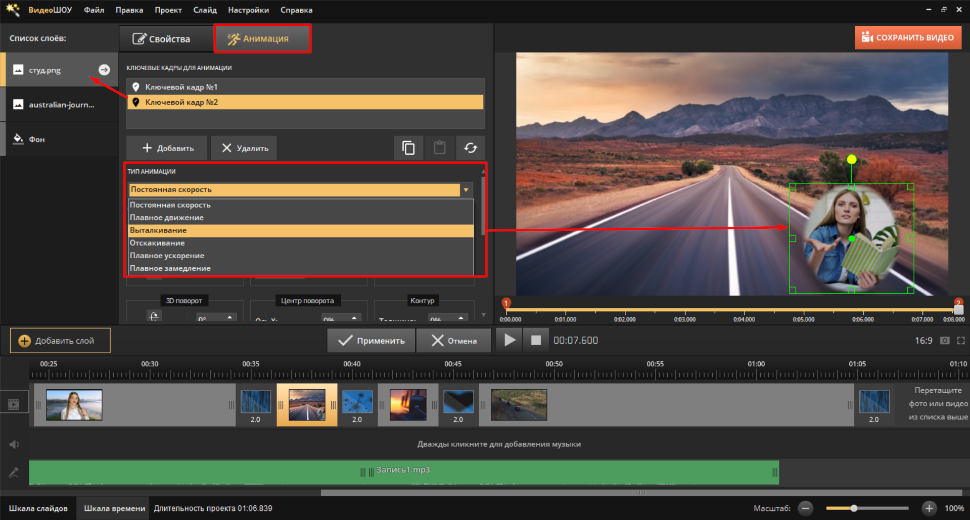Click the Удалить keyframe button
The height and width of the screenshot is (520, 970).
tap(244, 148)
